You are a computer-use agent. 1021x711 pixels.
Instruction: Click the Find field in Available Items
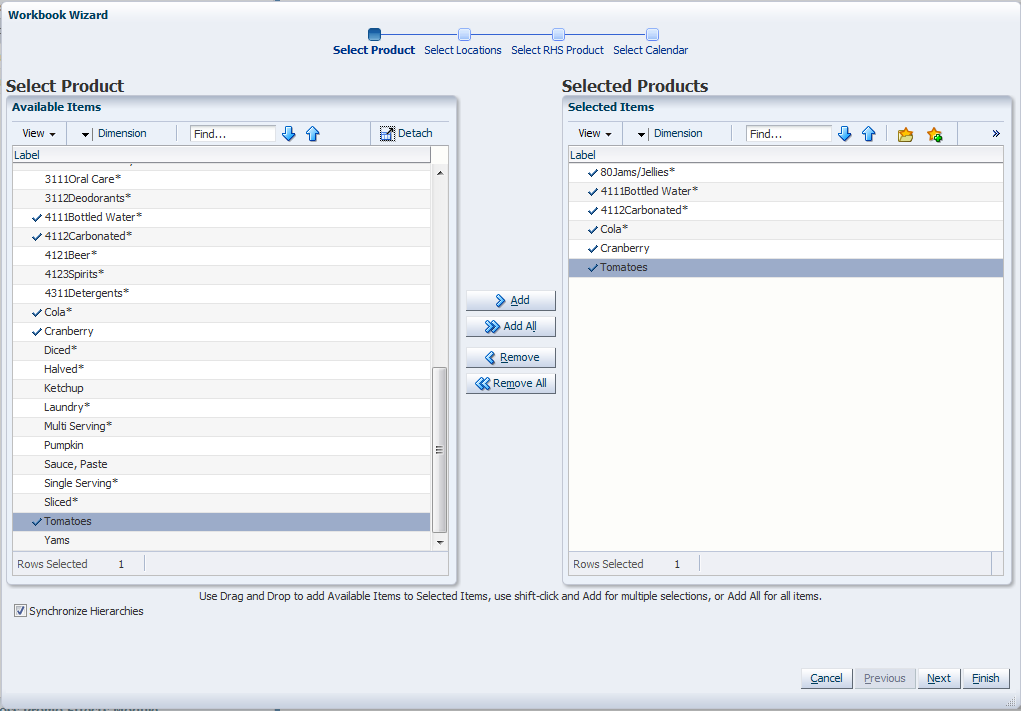click(232, 133)
